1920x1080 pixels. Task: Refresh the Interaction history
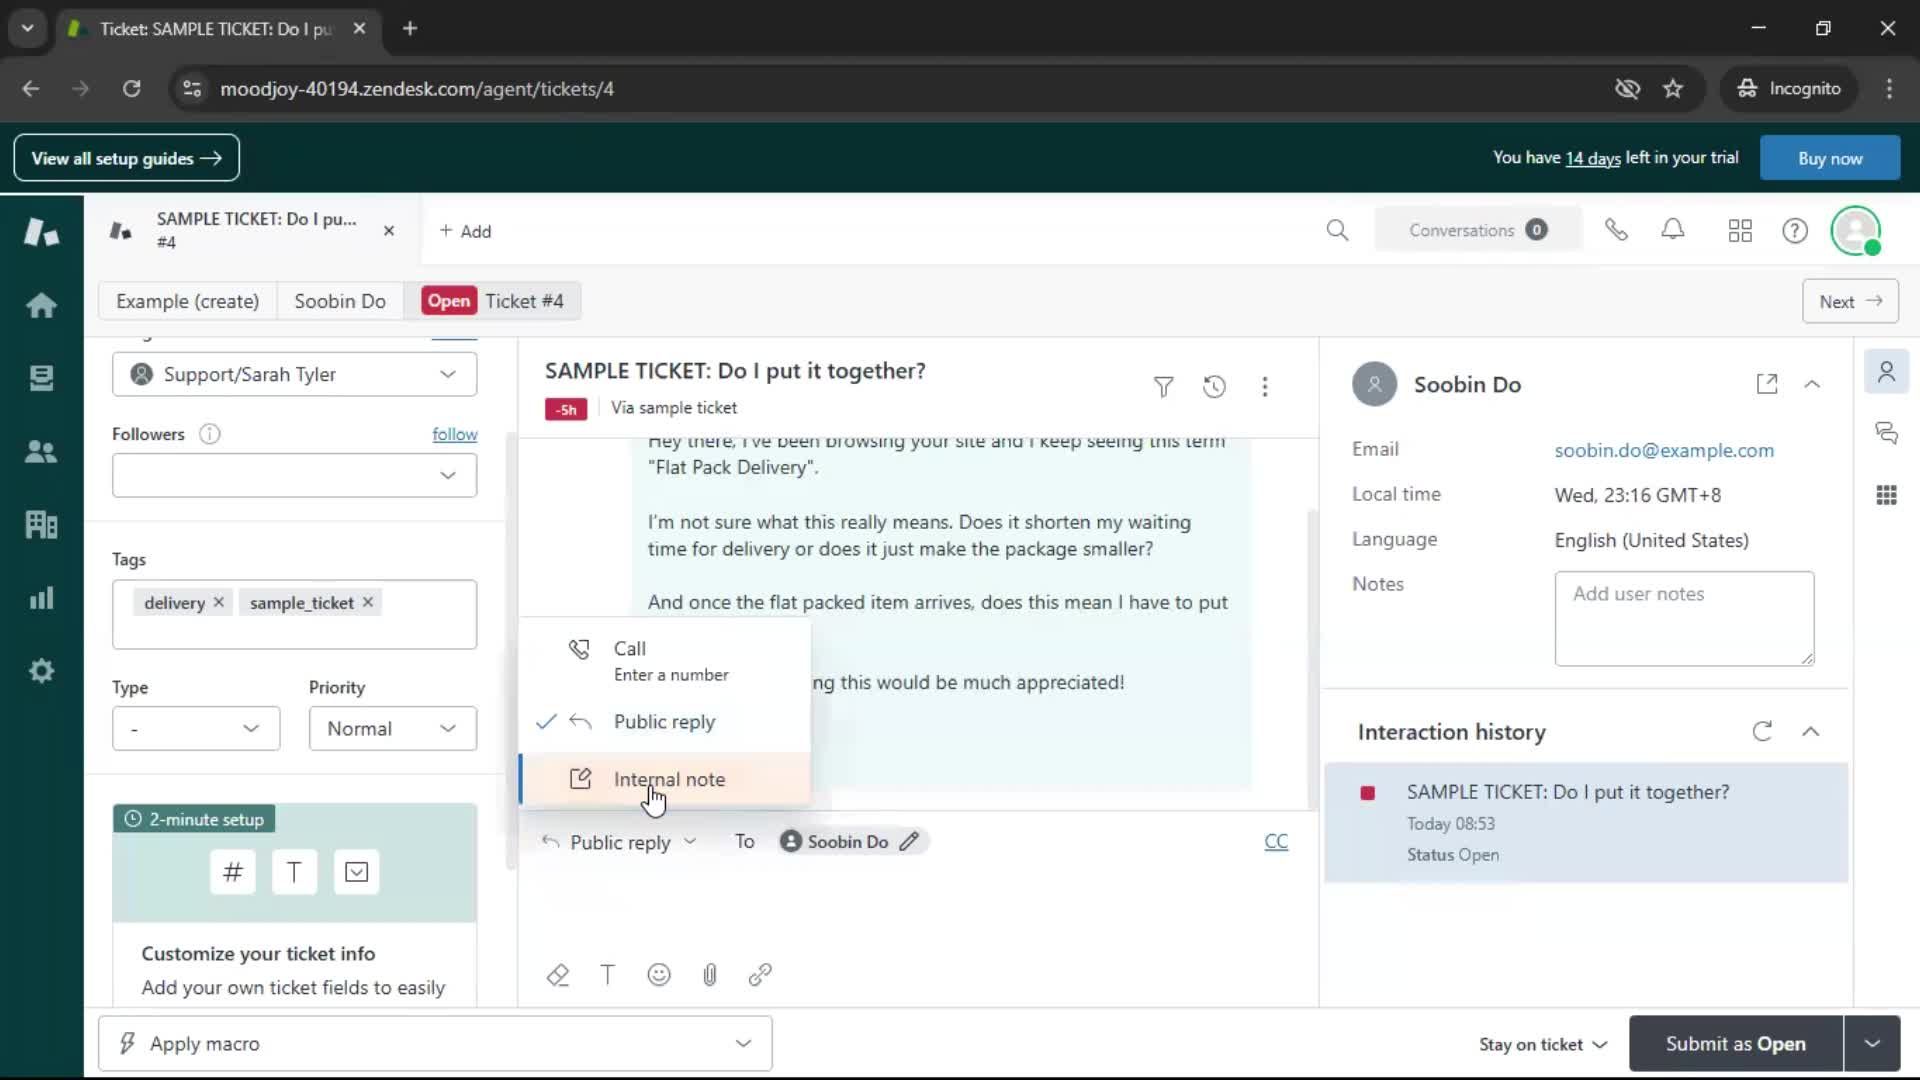(1762, 732)
